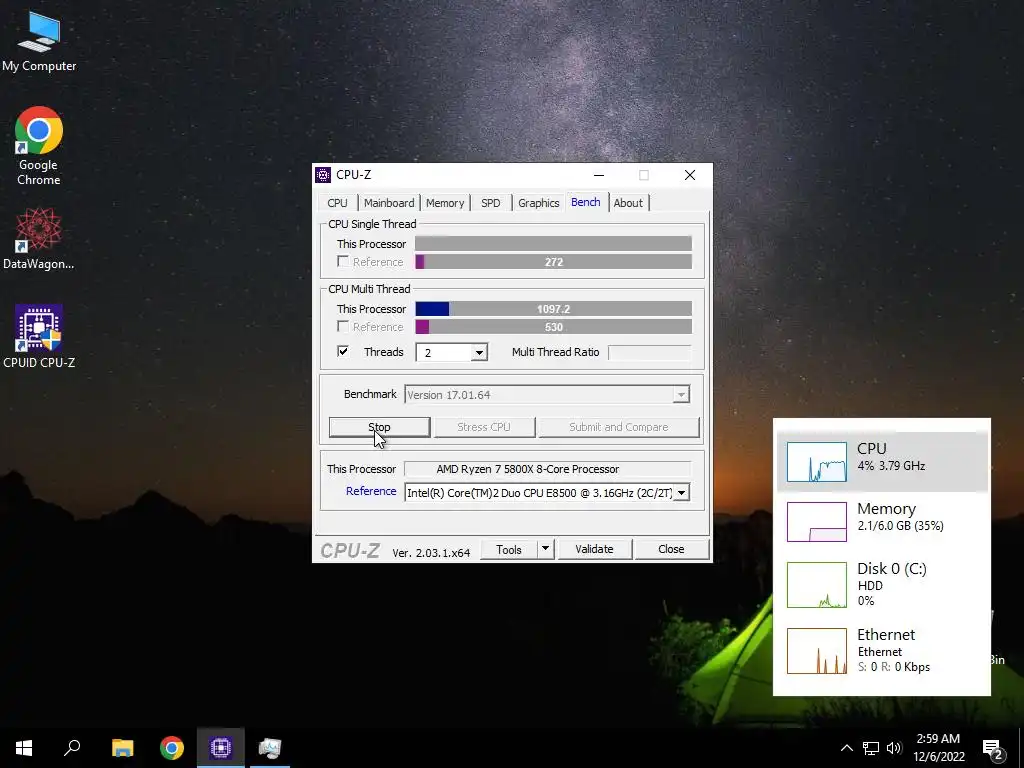Show hidden system tray icons
The image size is (1024, 768).
(846, 748)
